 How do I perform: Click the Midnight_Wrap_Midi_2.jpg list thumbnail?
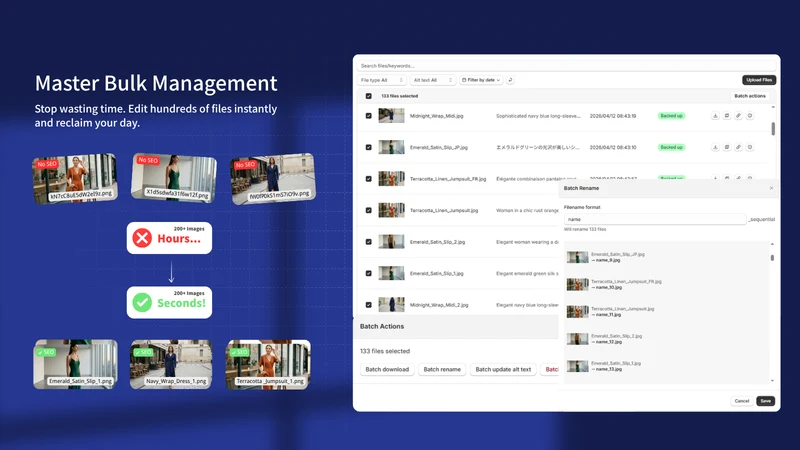391,305
